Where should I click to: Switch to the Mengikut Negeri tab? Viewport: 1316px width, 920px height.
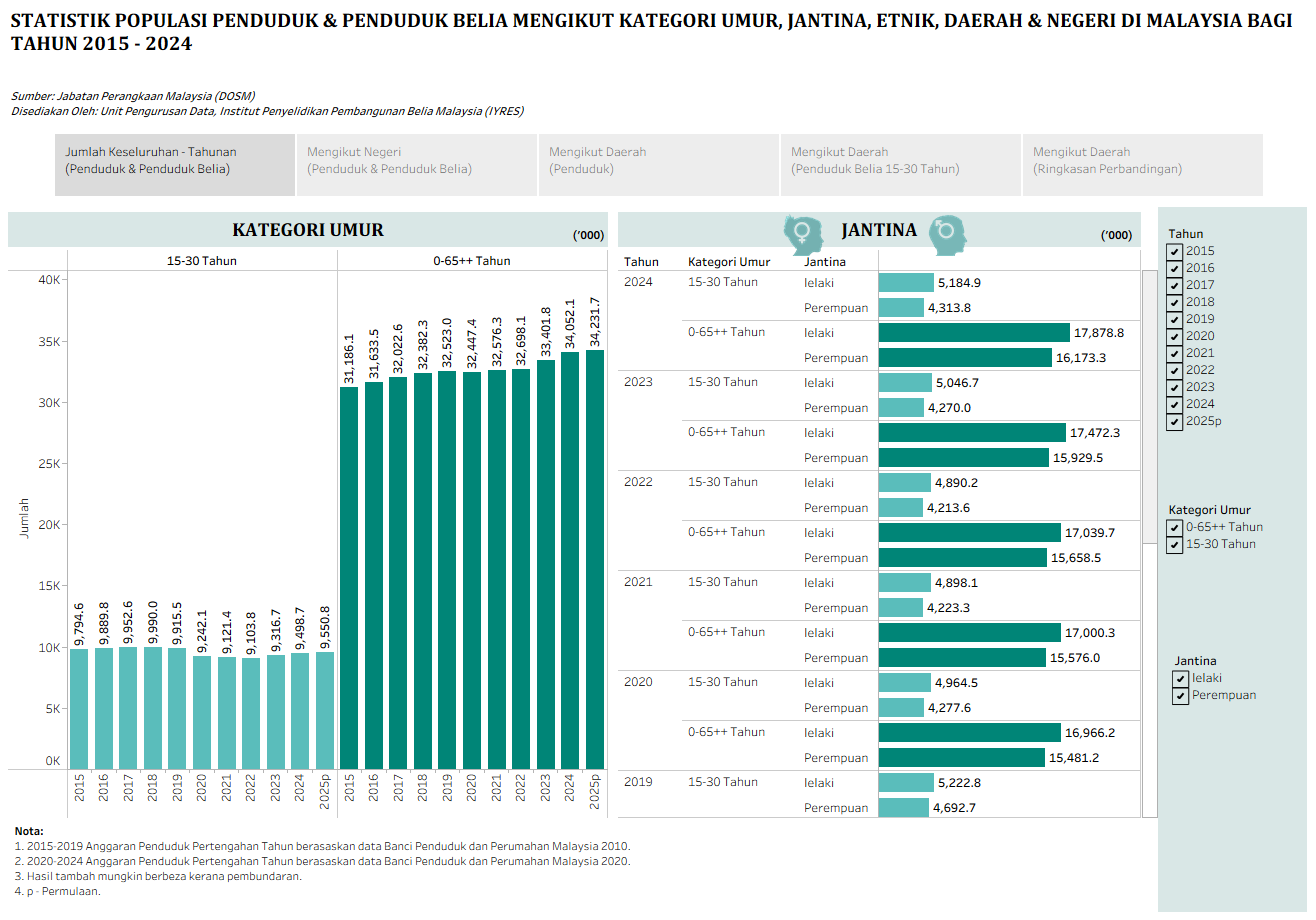[x=417, y=165]
